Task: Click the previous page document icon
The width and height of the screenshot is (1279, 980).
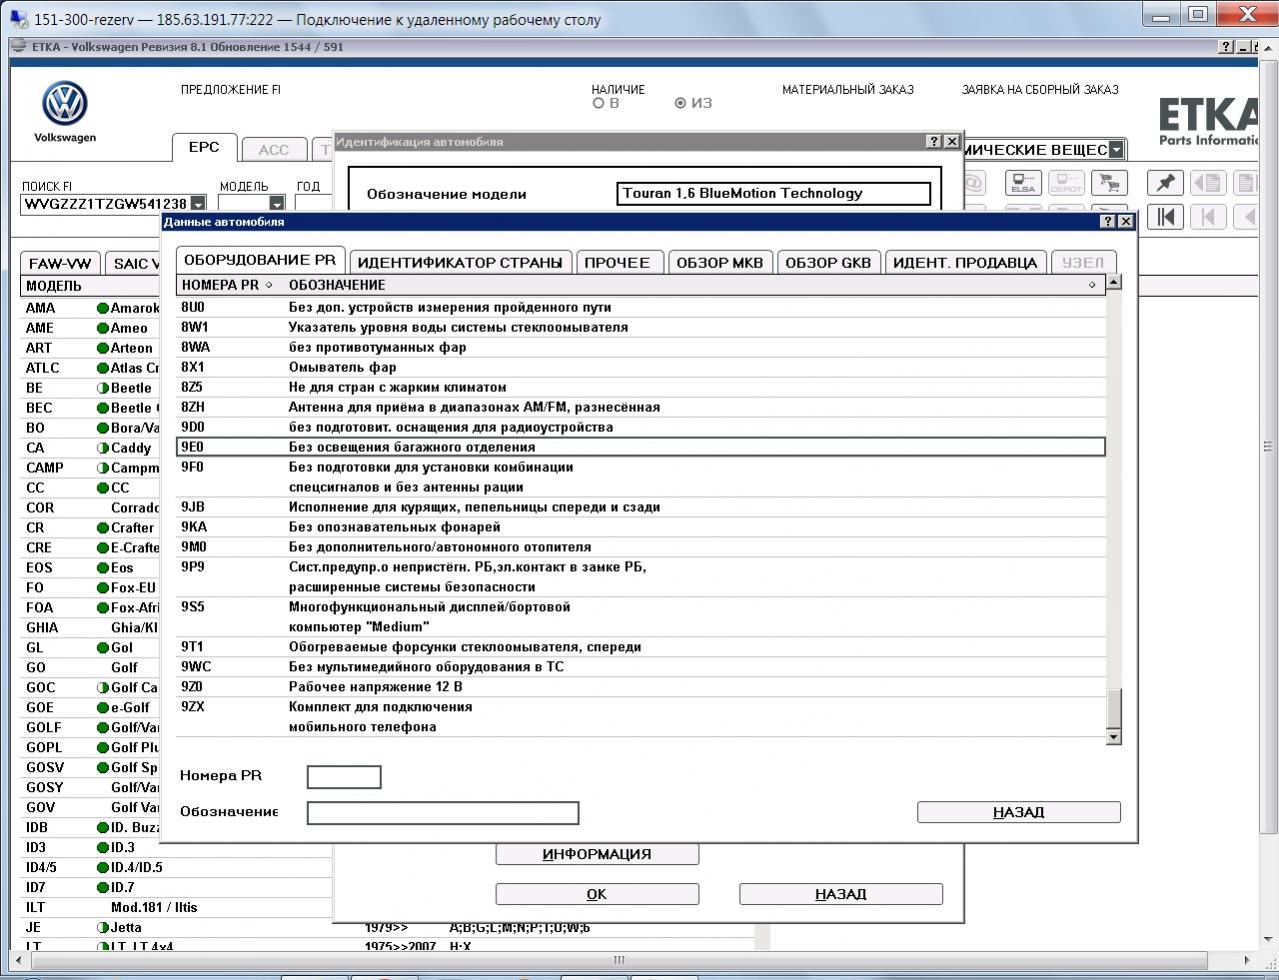Action: [x=1209, y=182]
